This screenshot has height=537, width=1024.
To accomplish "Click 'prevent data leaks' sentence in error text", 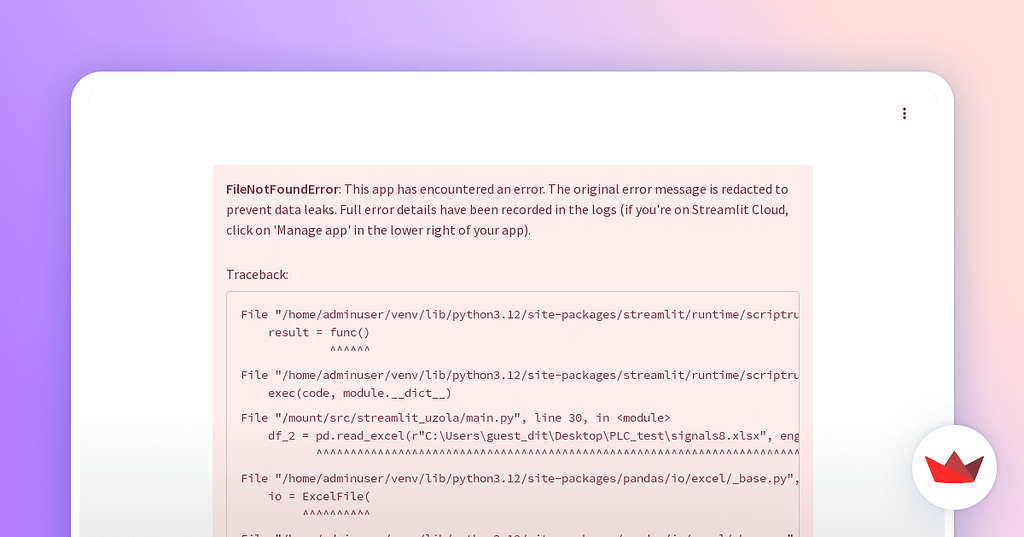I will tap(282, 210).
